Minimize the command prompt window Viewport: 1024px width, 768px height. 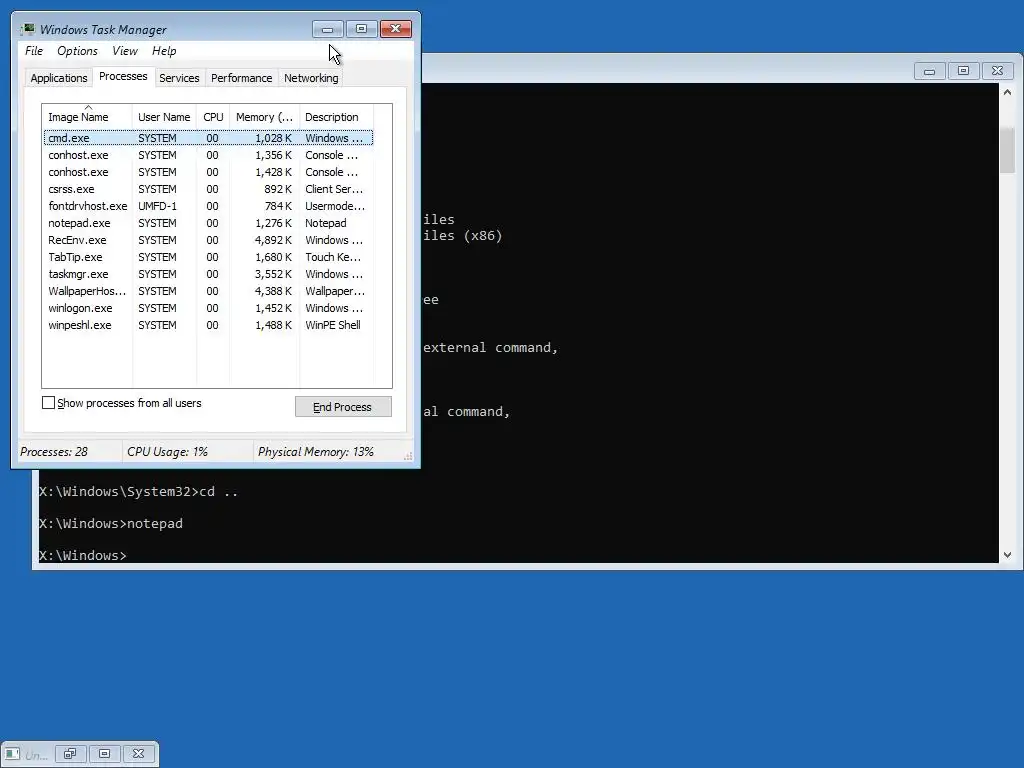[929, 71]
